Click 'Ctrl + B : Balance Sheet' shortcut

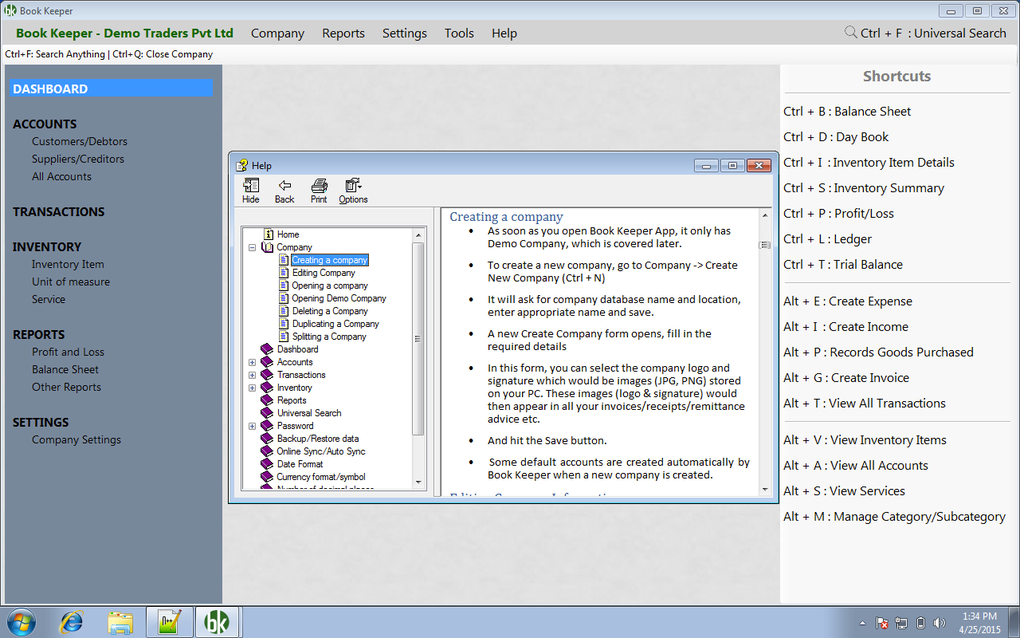(847, 111)
